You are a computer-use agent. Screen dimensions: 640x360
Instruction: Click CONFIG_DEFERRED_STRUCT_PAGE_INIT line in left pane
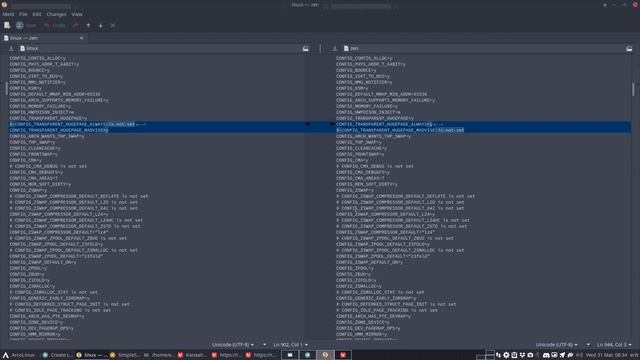pyautogui.click(x=69, y=304)
